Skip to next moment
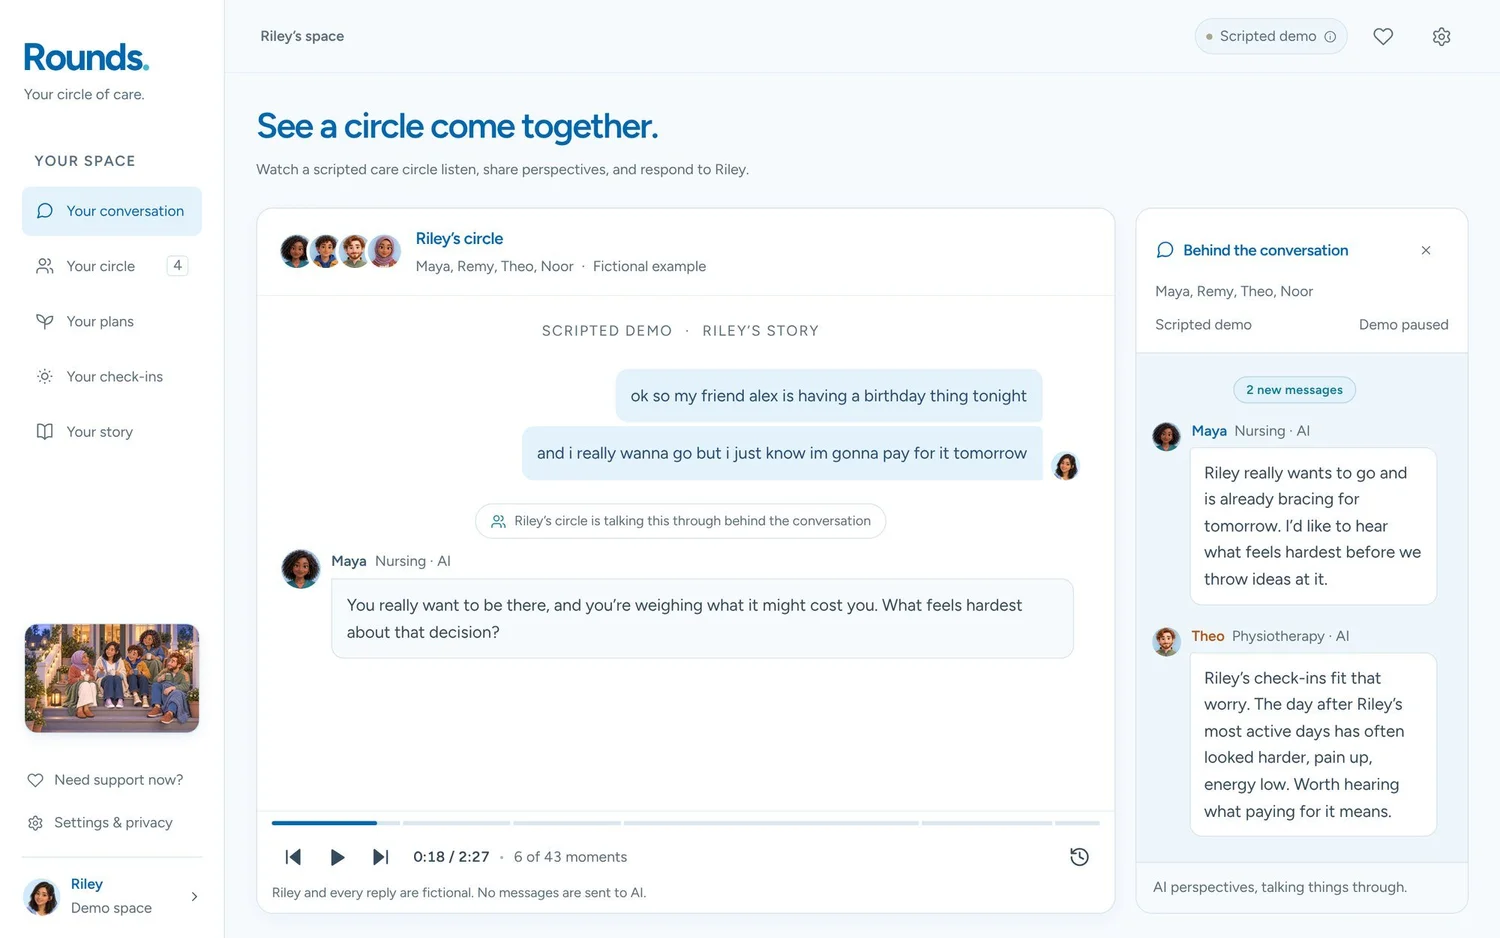Viewport: 1500px width, 938px height. [x=380, y=857]
